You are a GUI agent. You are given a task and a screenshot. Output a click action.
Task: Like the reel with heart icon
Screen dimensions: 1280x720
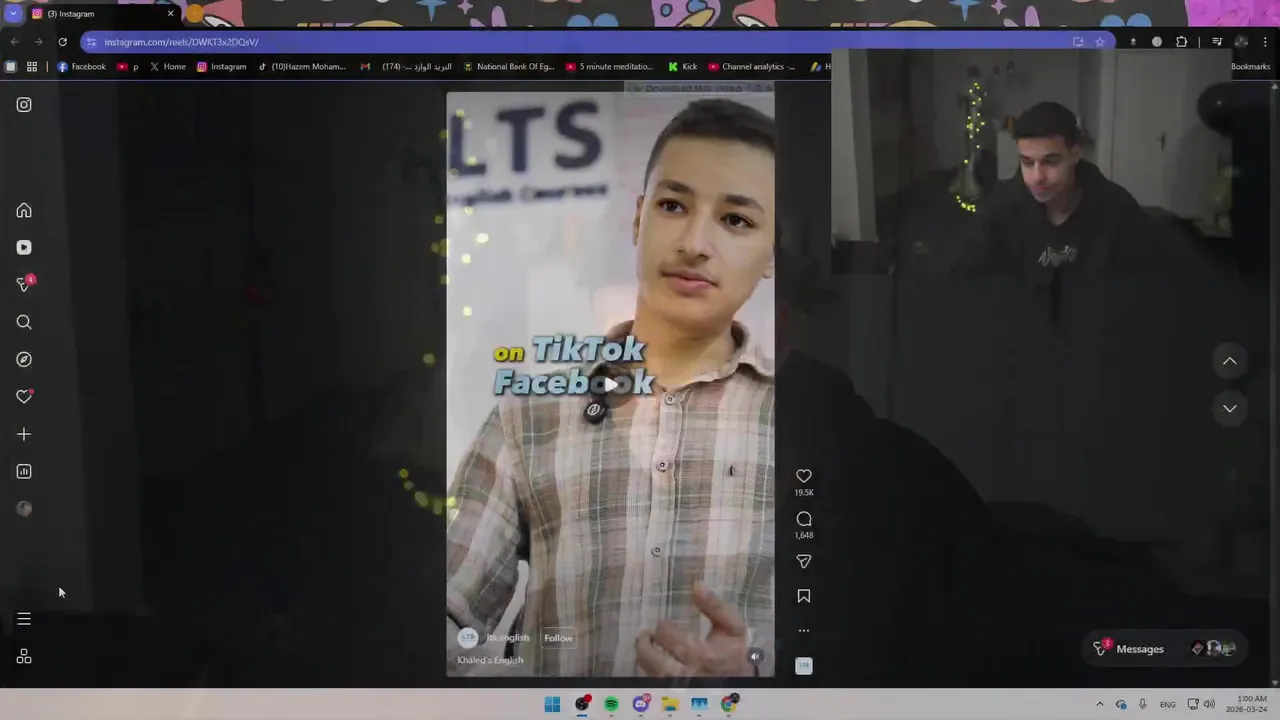point(804,476)
